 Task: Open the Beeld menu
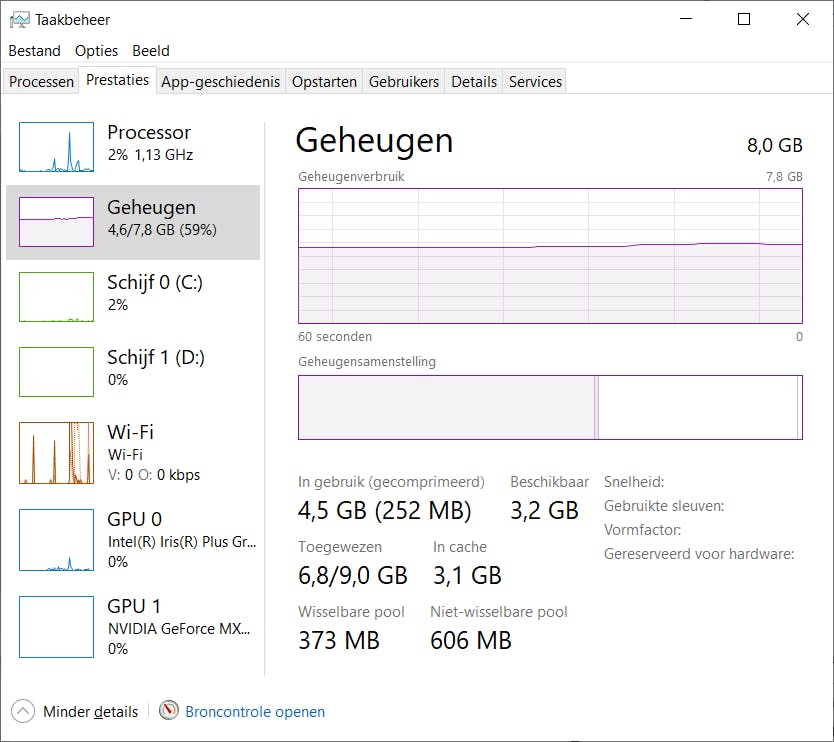[150, 50]
